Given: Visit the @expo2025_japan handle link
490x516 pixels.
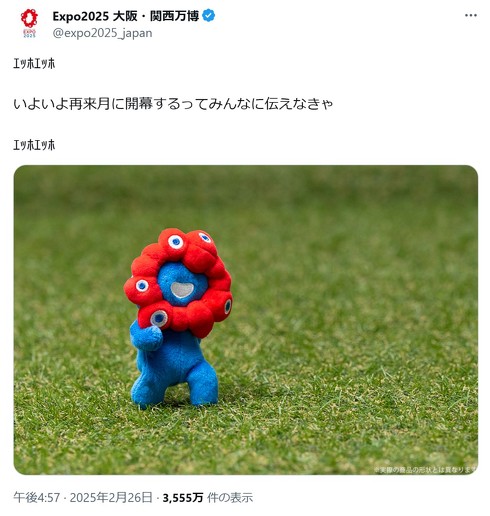Looking at the screenshot, I should pyautogui.click(x=102, y=33).
